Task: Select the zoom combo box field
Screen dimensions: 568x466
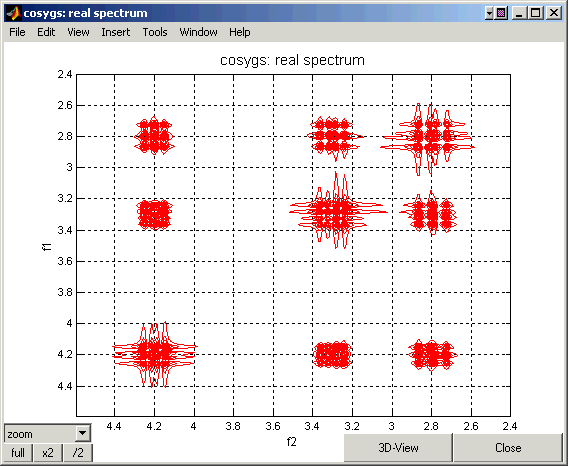Action: pyautogui.click(x=47, y=433)
